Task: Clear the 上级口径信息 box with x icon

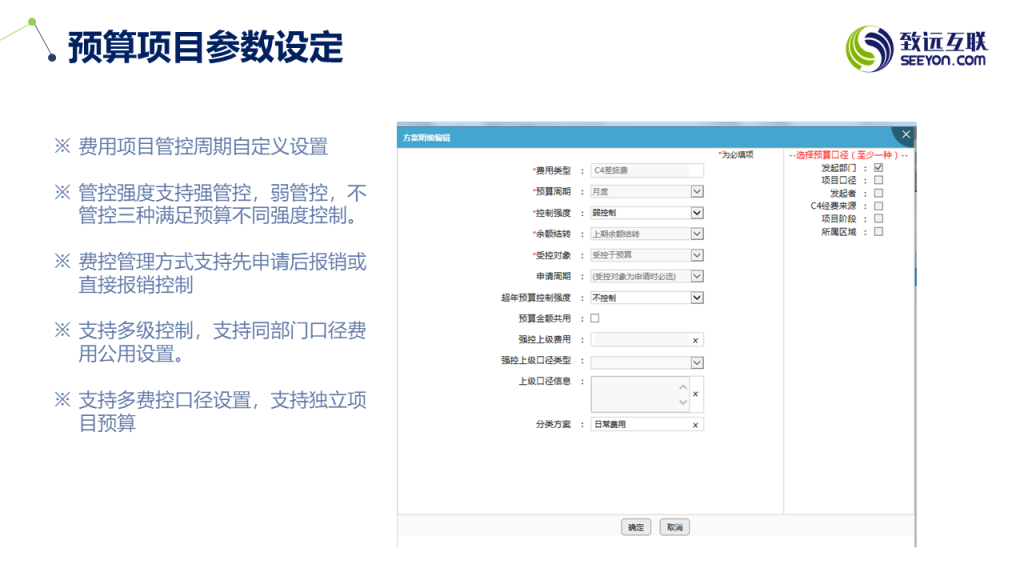Action: (695, 394)
